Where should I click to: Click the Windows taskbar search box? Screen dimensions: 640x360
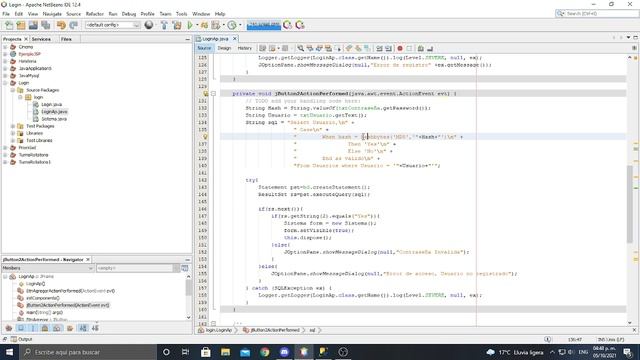coord(88,352)
